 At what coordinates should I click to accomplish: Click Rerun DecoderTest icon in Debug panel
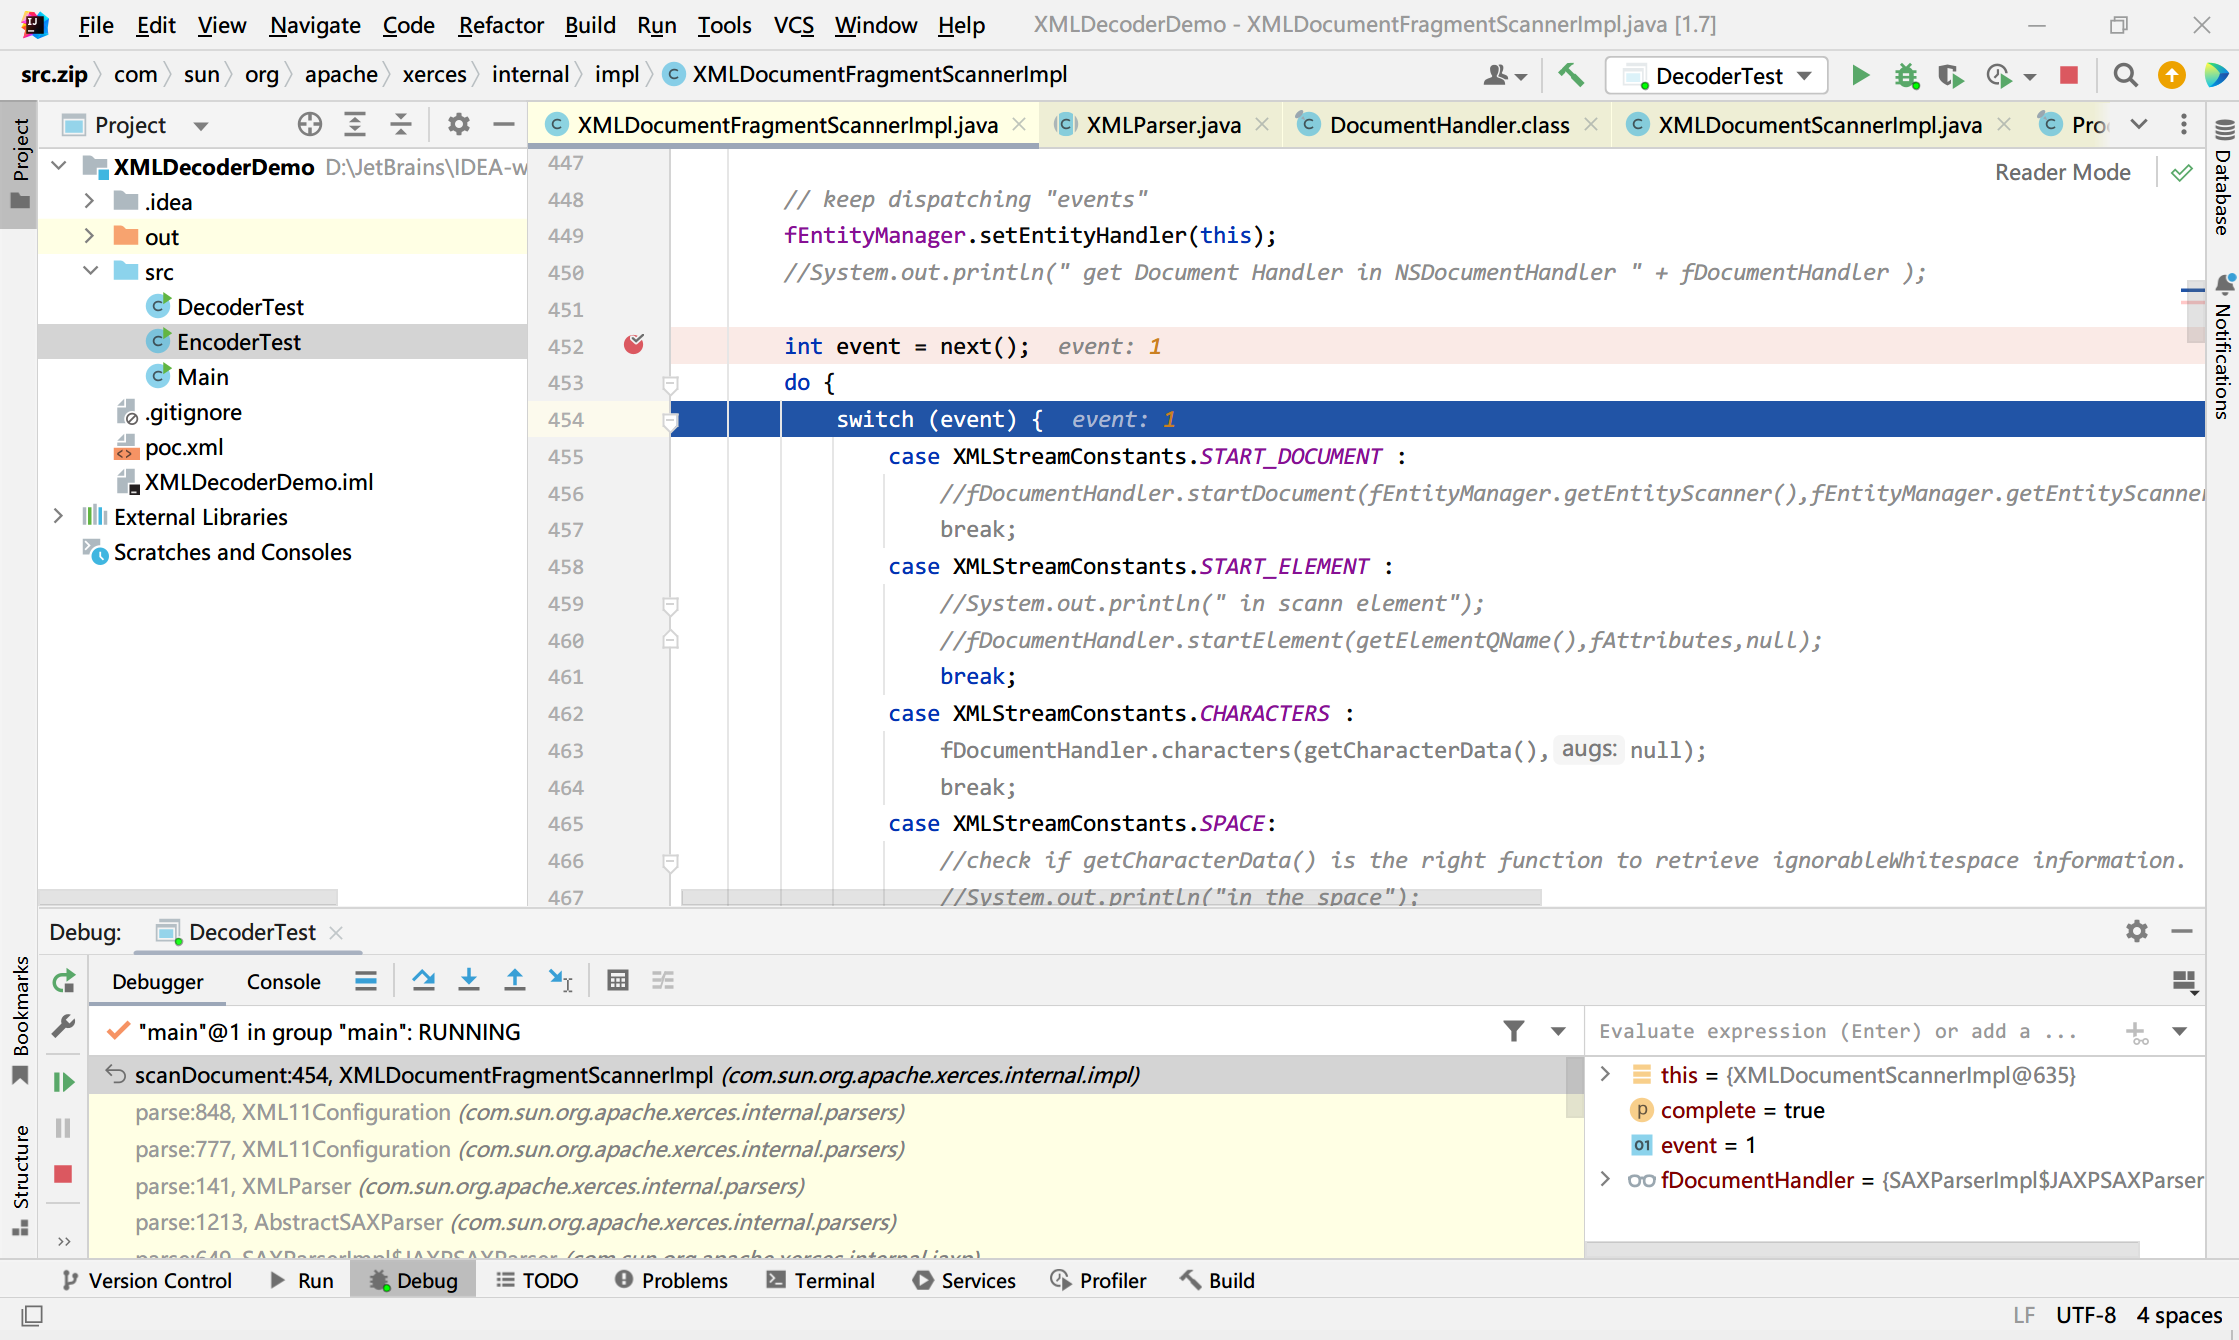(64, 982)
